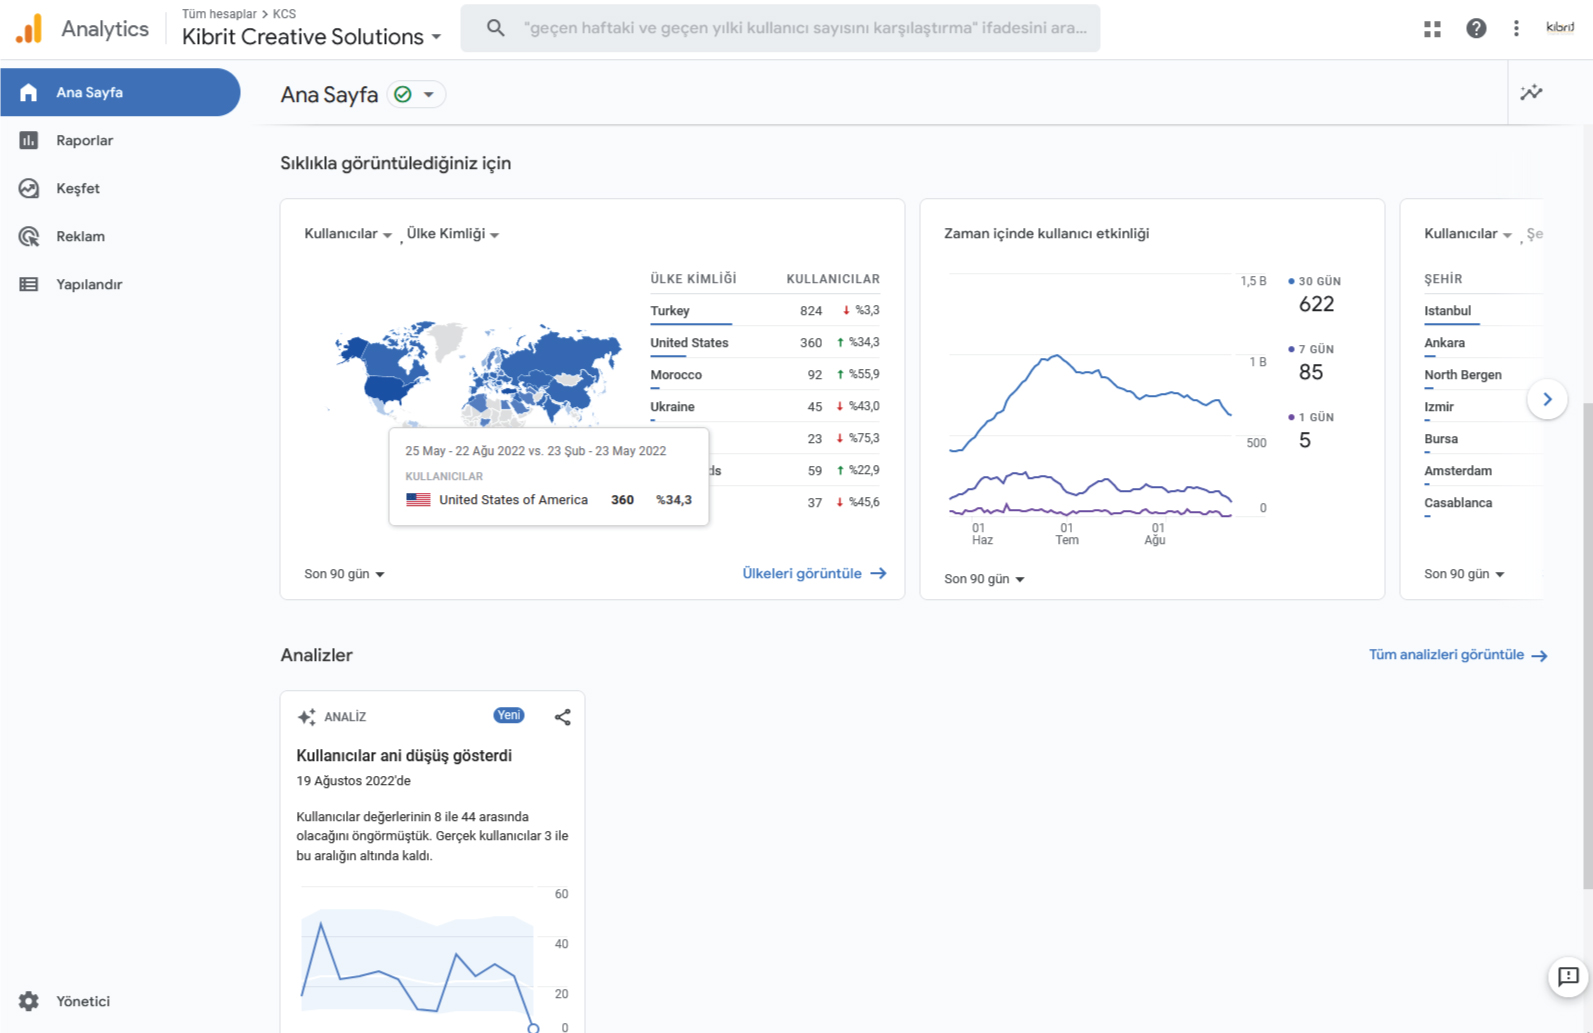
Task: Change Son 90 gün range on map card
Action: (x=344, y=574)
